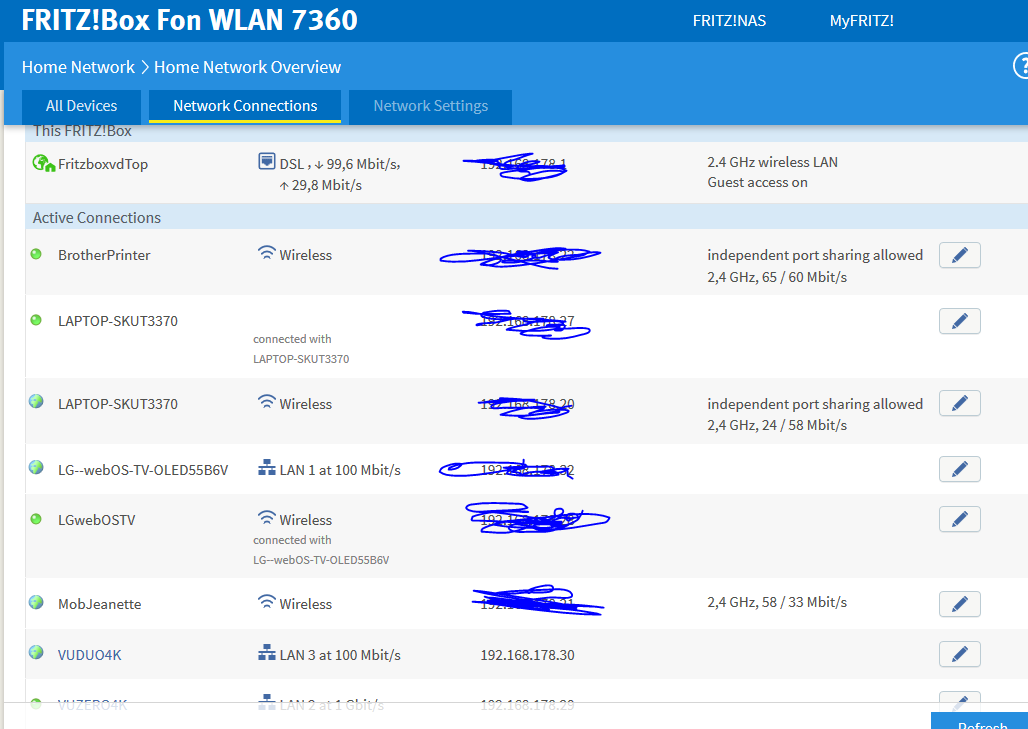Open pencil editor for the LAPTOP-SKUT3370 'connected with' row

click(x=960, y=321)
